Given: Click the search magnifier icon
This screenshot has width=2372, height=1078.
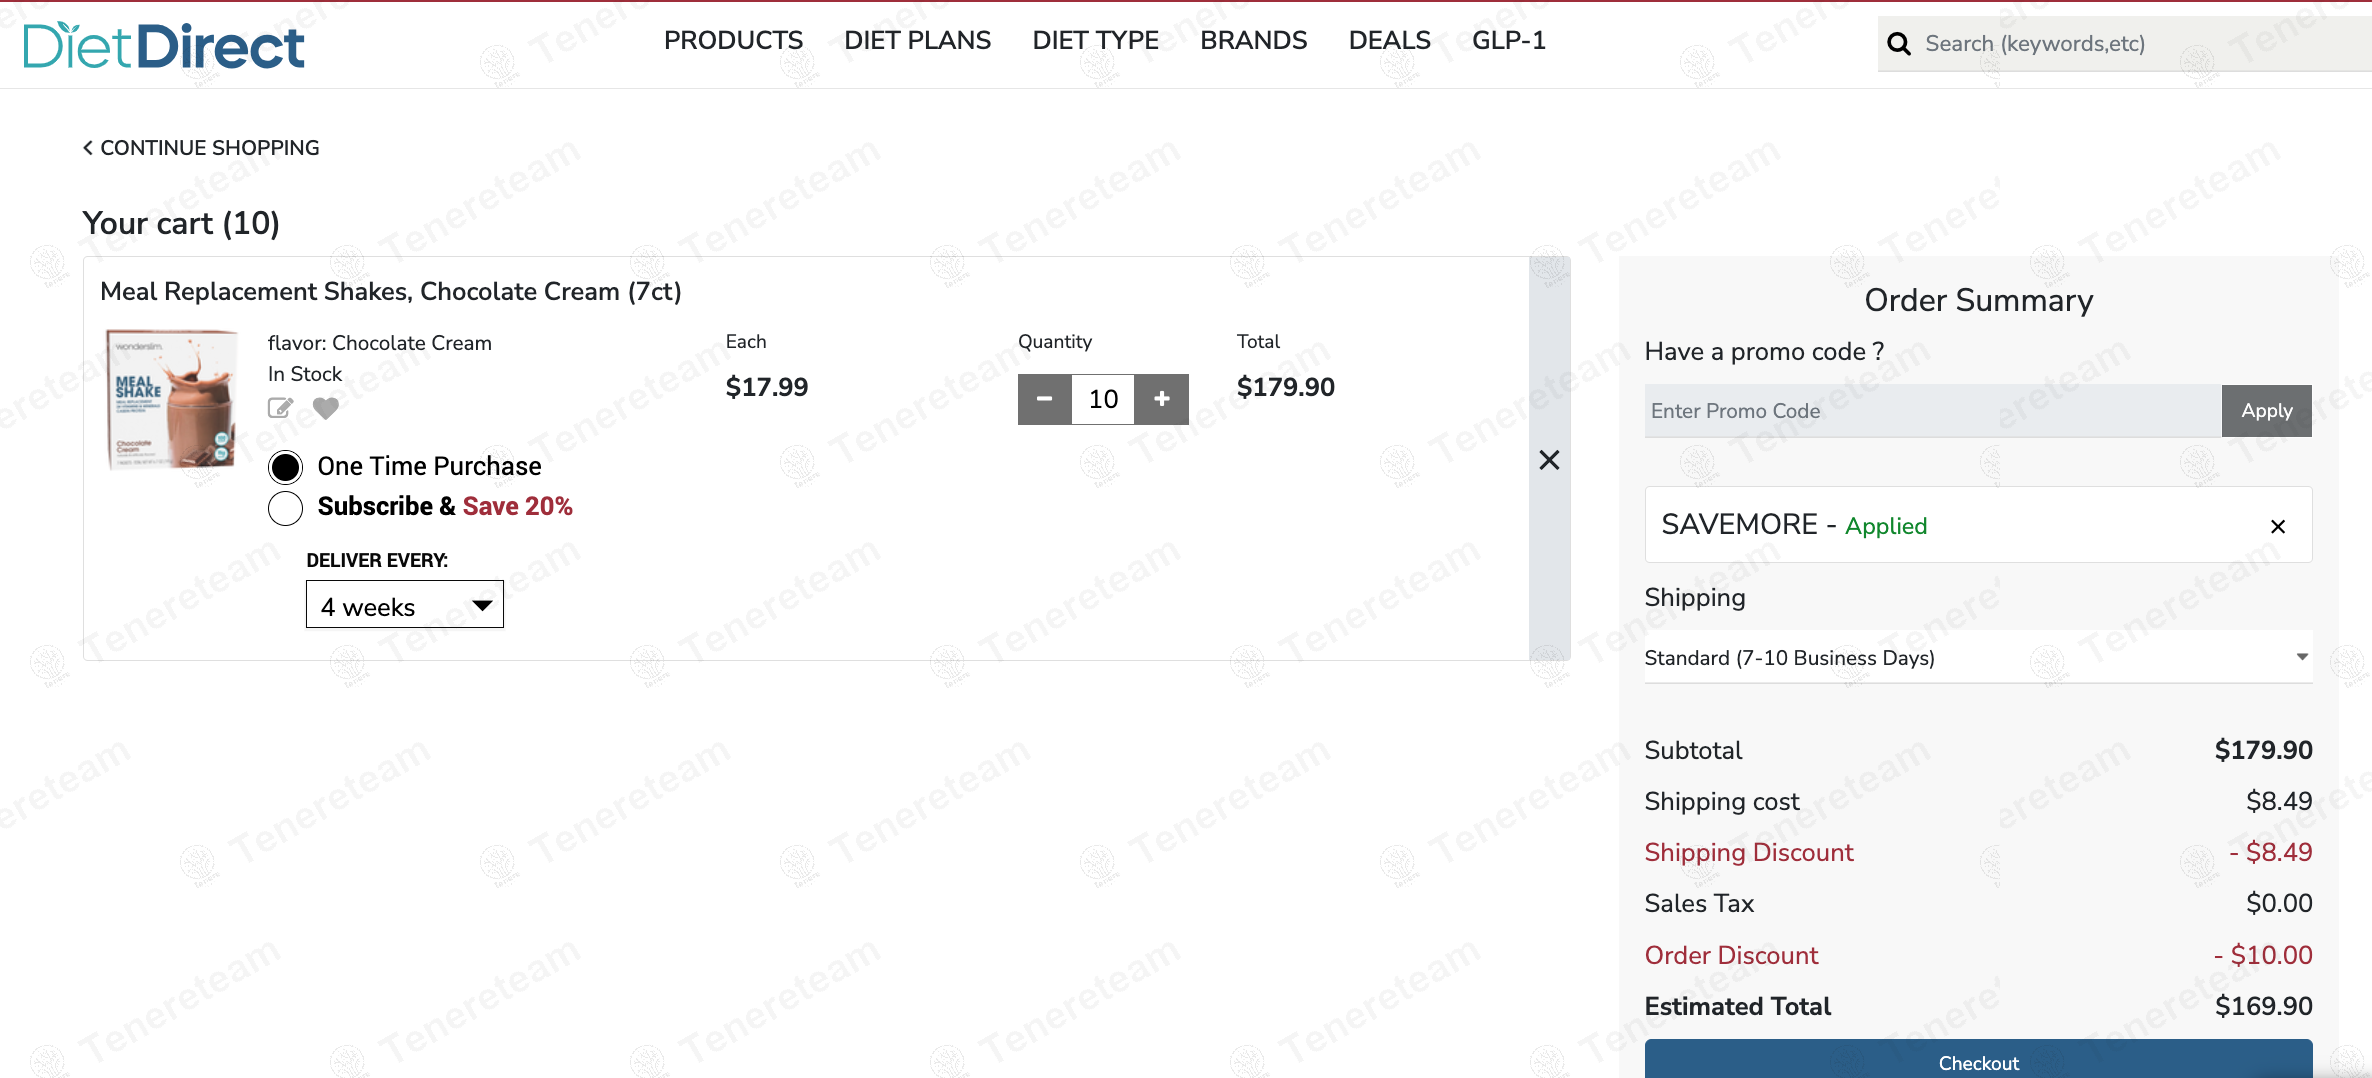Looking at the screenshot, I should click(x=1898, y=44).
